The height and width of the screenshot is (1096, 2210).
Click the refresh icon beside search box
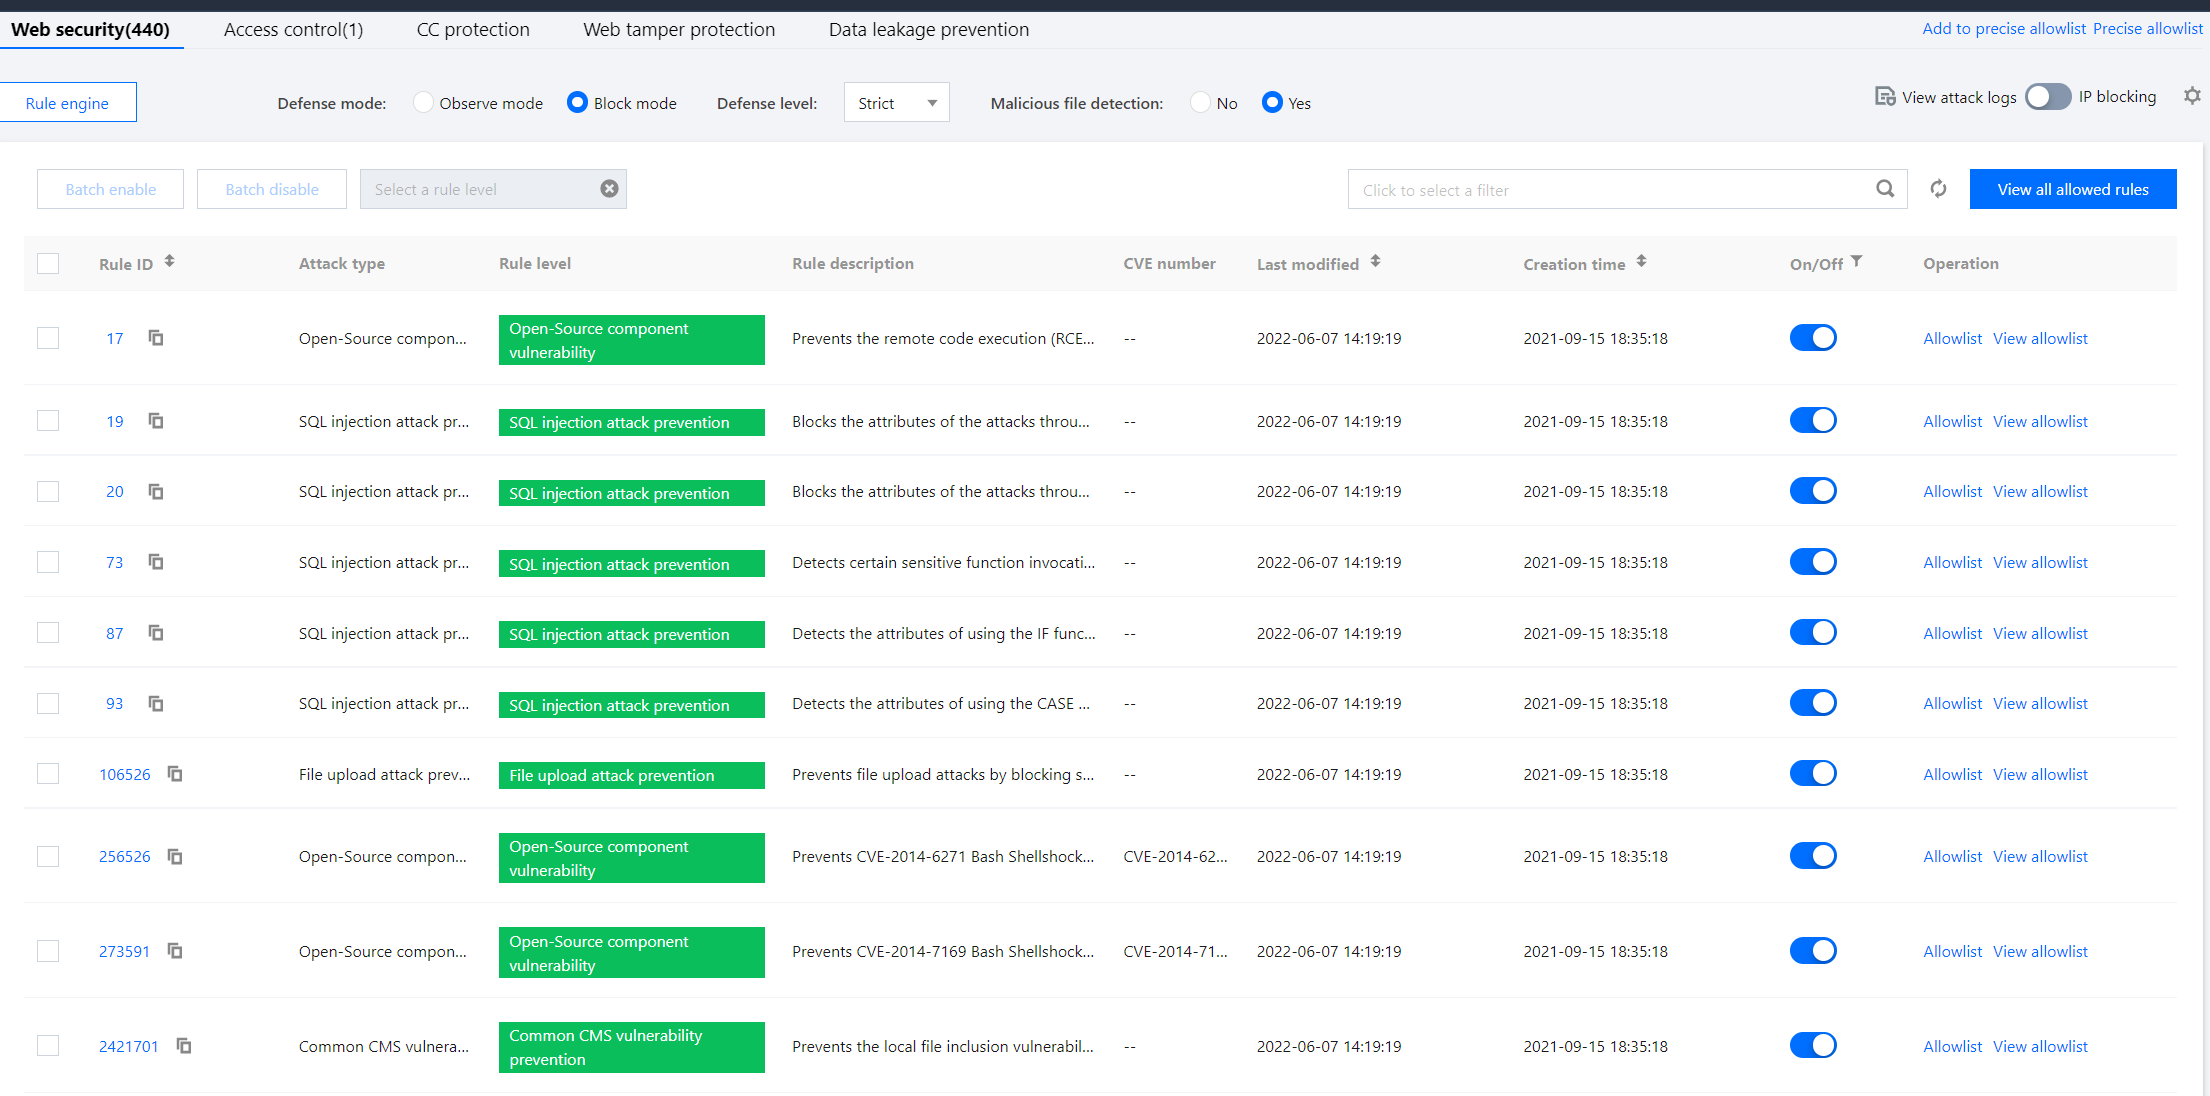tap(1938, 189)
